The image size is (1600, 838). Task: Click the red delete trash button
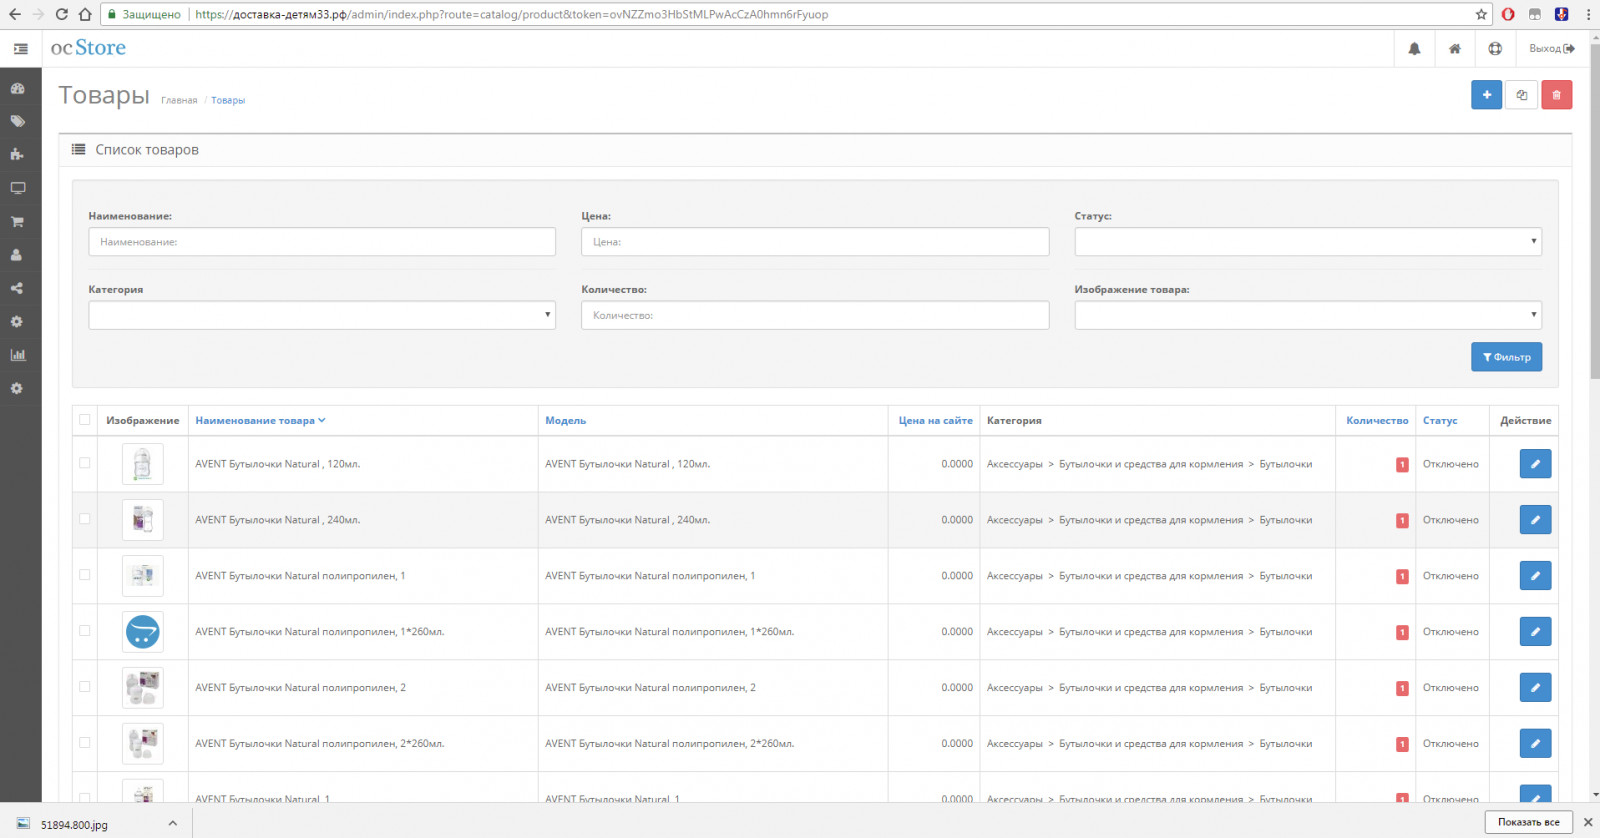pos(1557,95)
